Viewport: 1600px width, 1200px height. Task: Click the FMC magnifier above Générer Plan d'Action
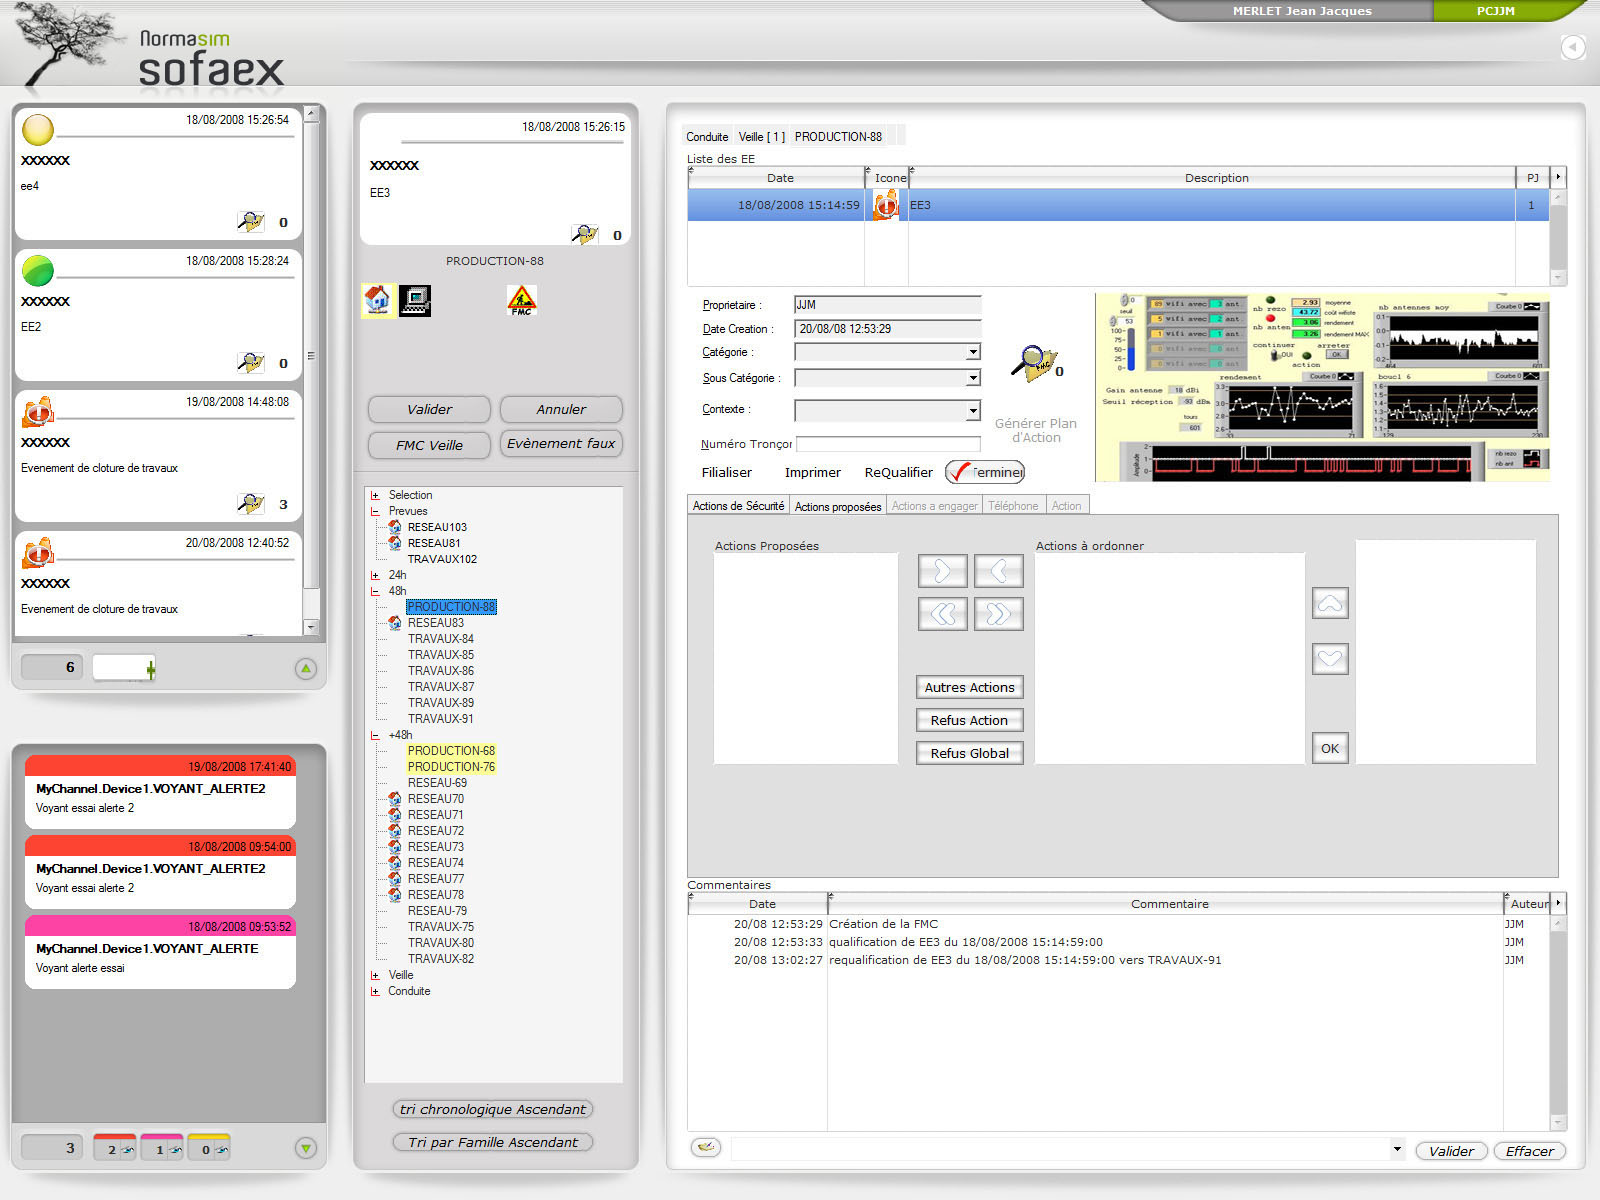coord(1034,363)
